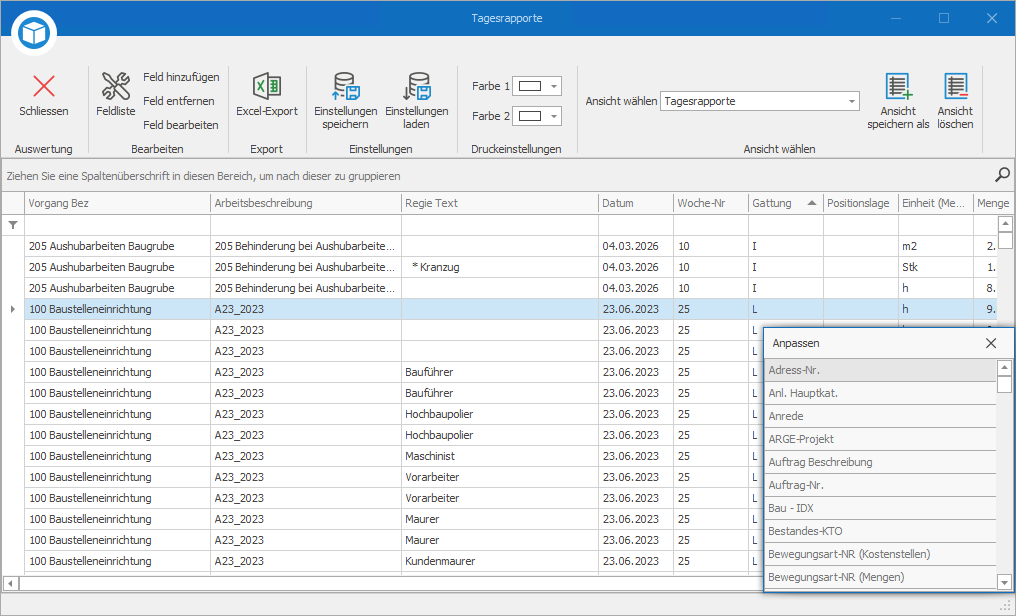The height and width of the screenshot is (616, 1016).
Task: Open the search magnifier in group panel
Action: [1002, 175]
